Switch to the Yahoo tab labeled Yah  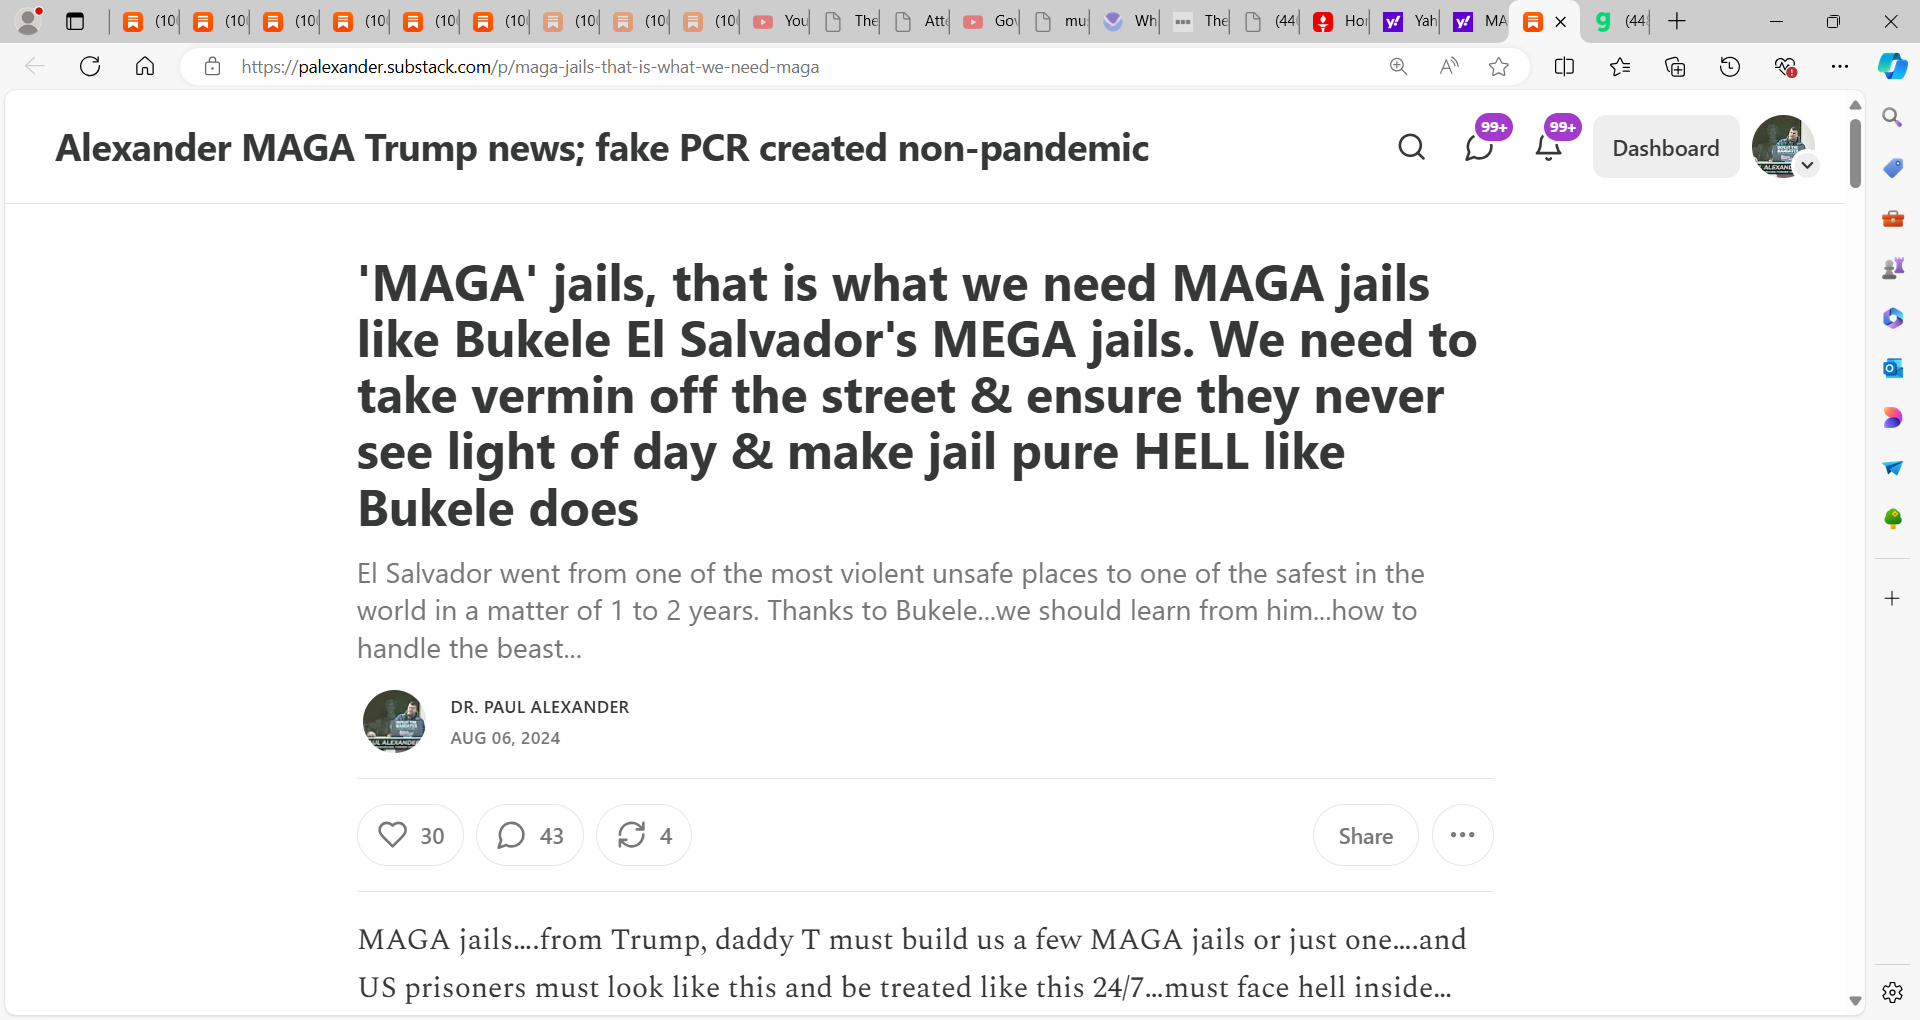click(x=1409, y=21)
